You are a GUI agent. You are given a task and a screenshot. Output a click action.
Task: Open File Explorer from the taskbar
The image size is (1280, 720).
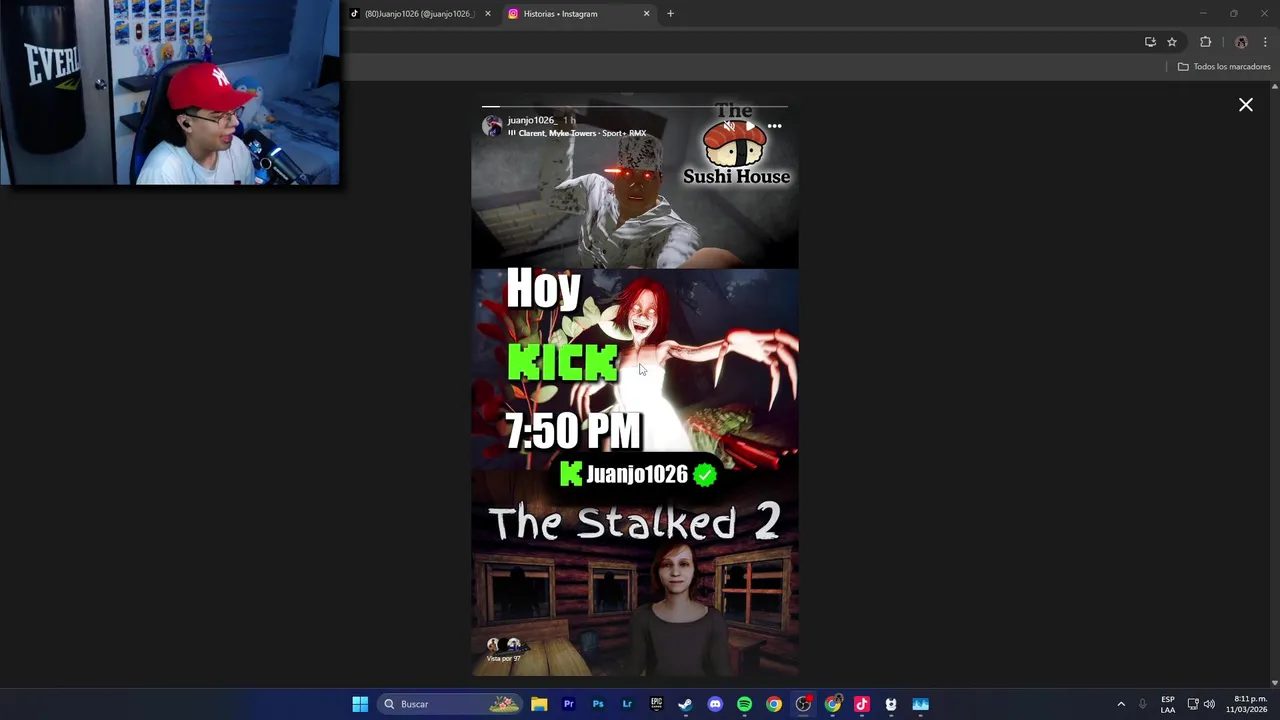[x=539, y=704]
